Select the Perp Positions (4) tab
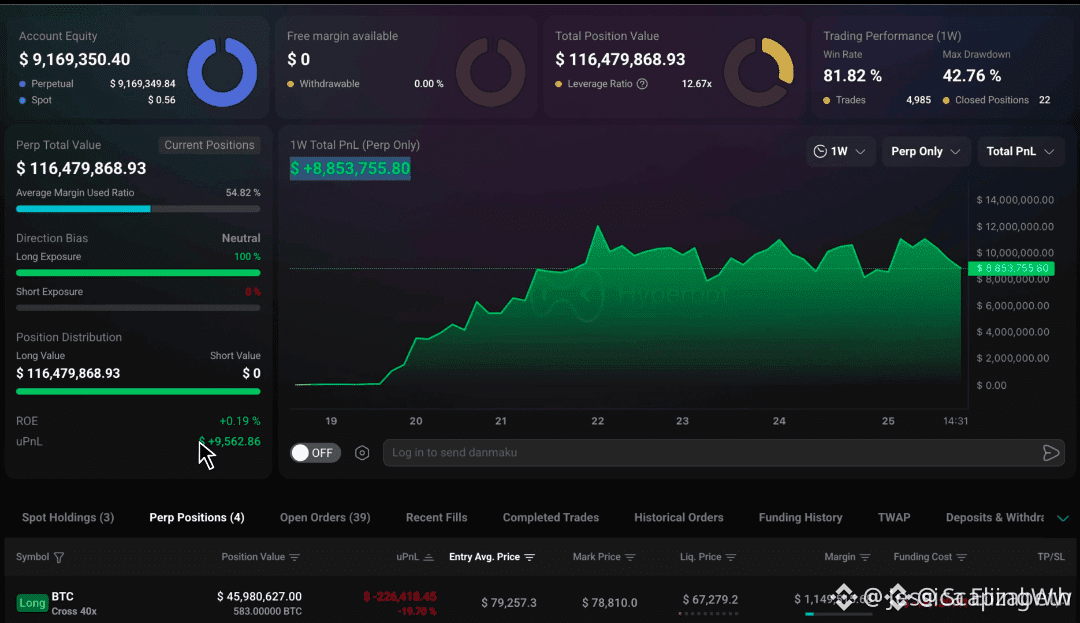 point(197,518)
